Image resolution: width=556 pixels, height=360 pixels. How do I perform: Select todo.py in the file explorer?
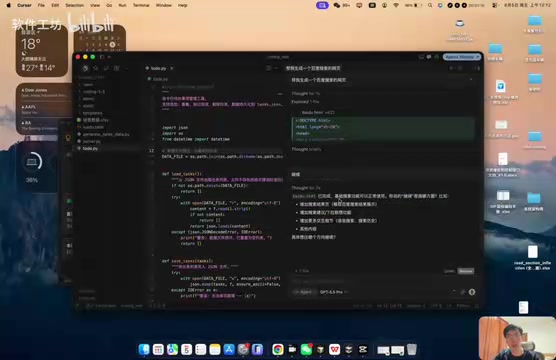click(90, 148)
